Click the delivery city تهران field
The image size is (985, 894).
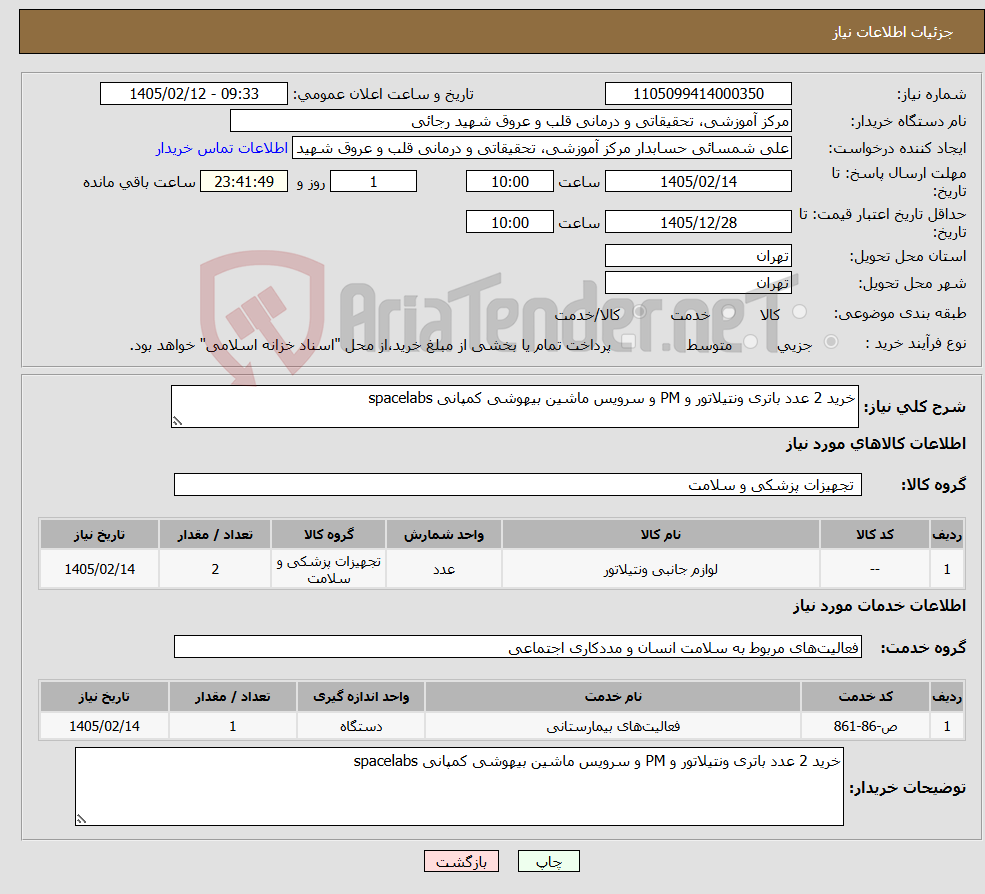click(698, 283)
